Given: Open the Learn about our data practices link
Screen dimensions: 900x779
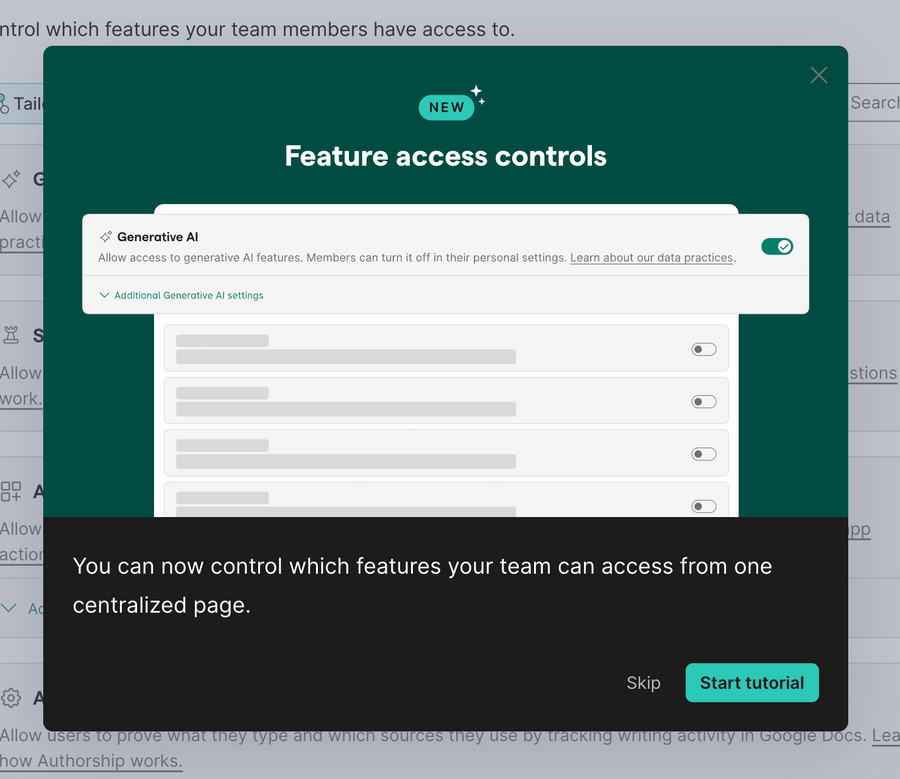Looking at the screenshot, I should pos(651,258).
